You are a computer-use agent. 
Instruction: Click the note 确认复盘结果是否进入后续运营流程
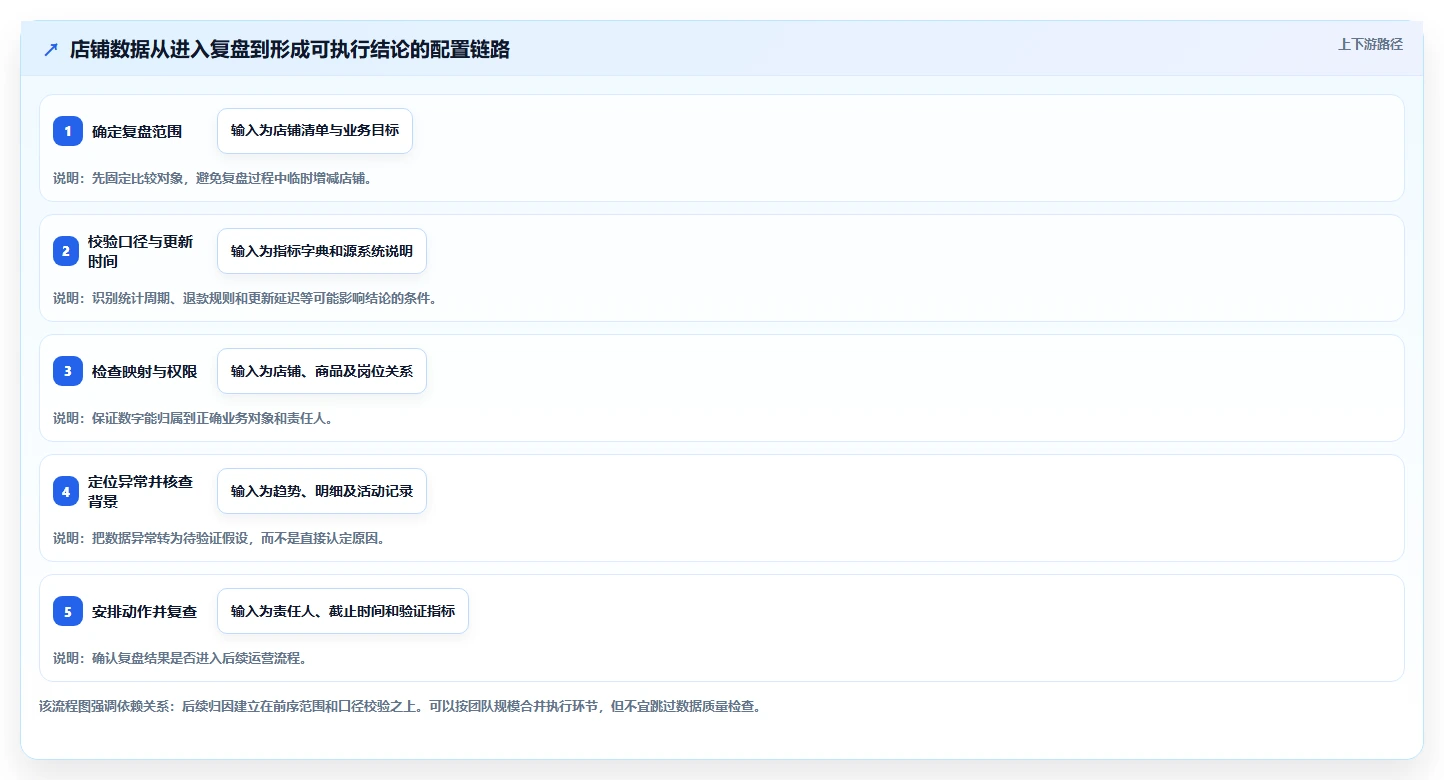tap(180, 658)
